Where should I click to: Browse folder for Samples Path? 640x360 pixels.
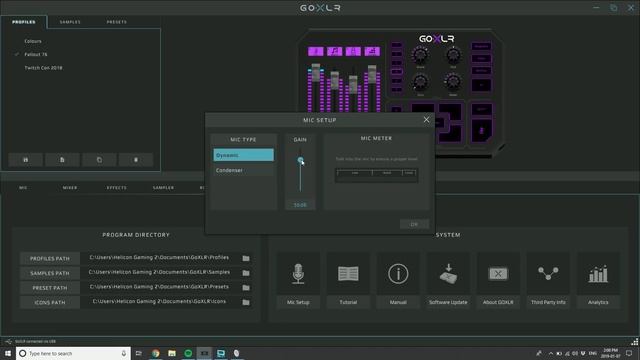tap(246, 273)
